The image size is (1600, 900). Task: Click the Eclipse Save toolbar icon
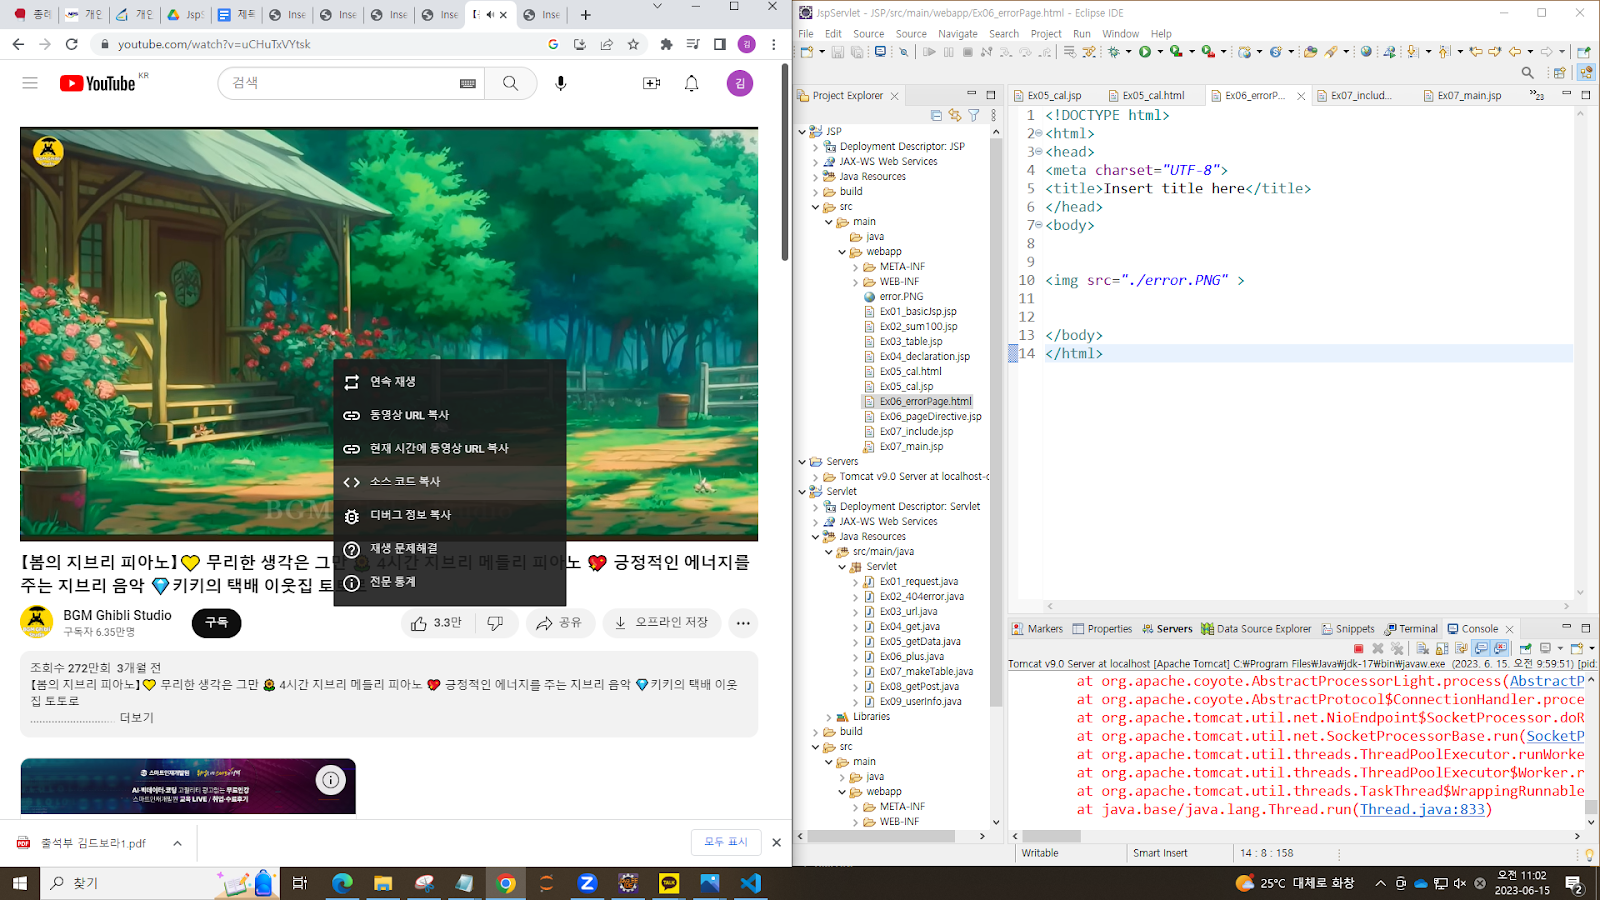tap(837, 51)
